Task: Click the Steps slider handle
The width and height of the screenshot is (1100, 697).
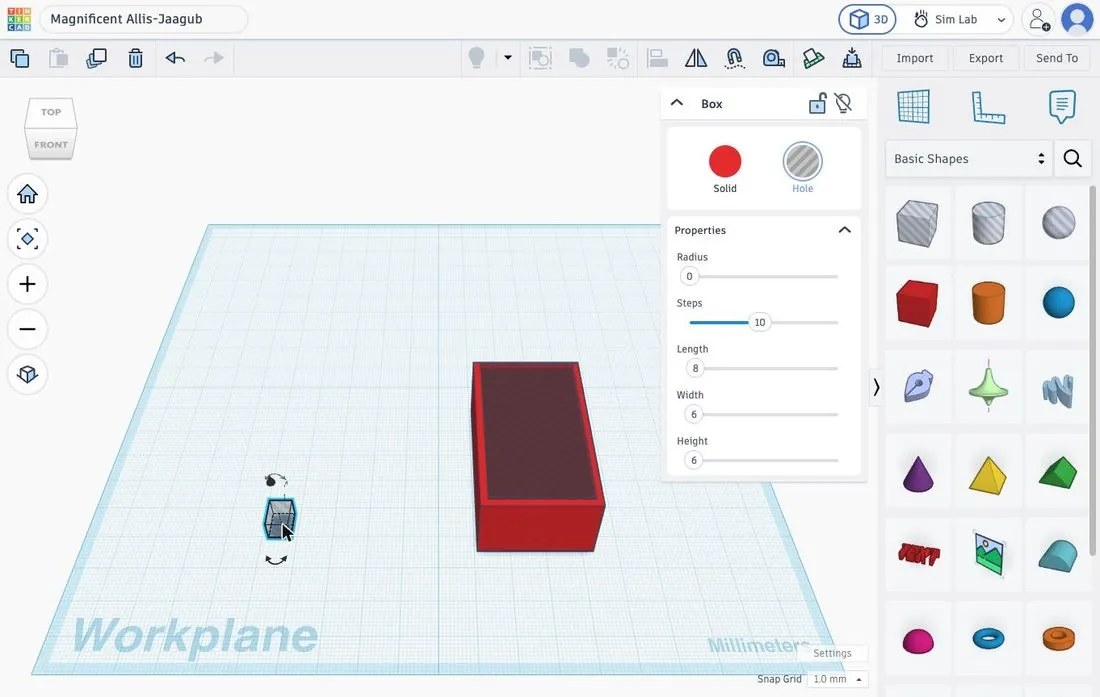Action: pos(760,323)
